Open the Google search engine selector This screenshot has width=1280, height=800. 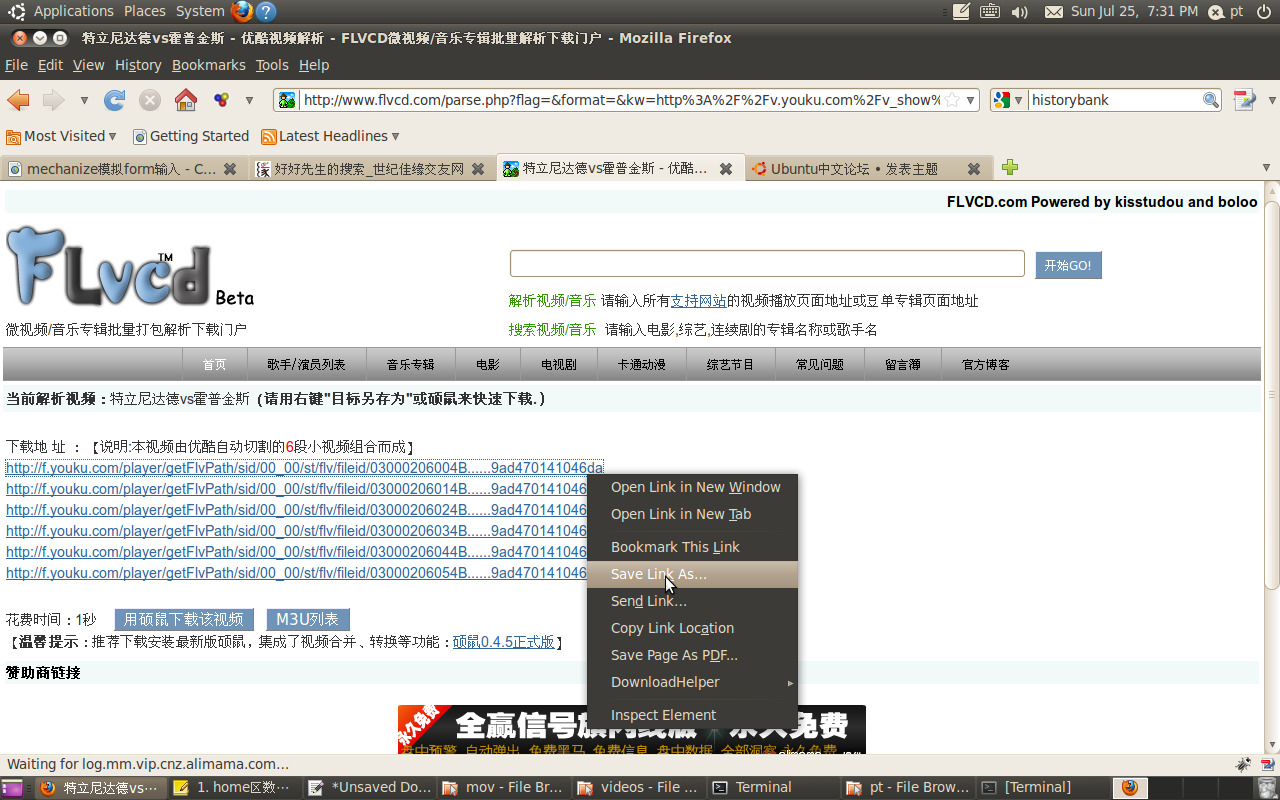click(1009, 100)
